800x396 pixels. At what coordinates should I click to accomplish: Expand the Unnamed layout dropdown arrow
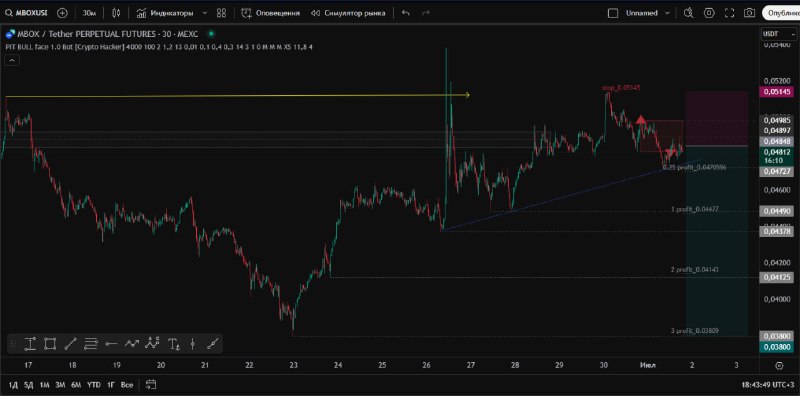[667, 13]
